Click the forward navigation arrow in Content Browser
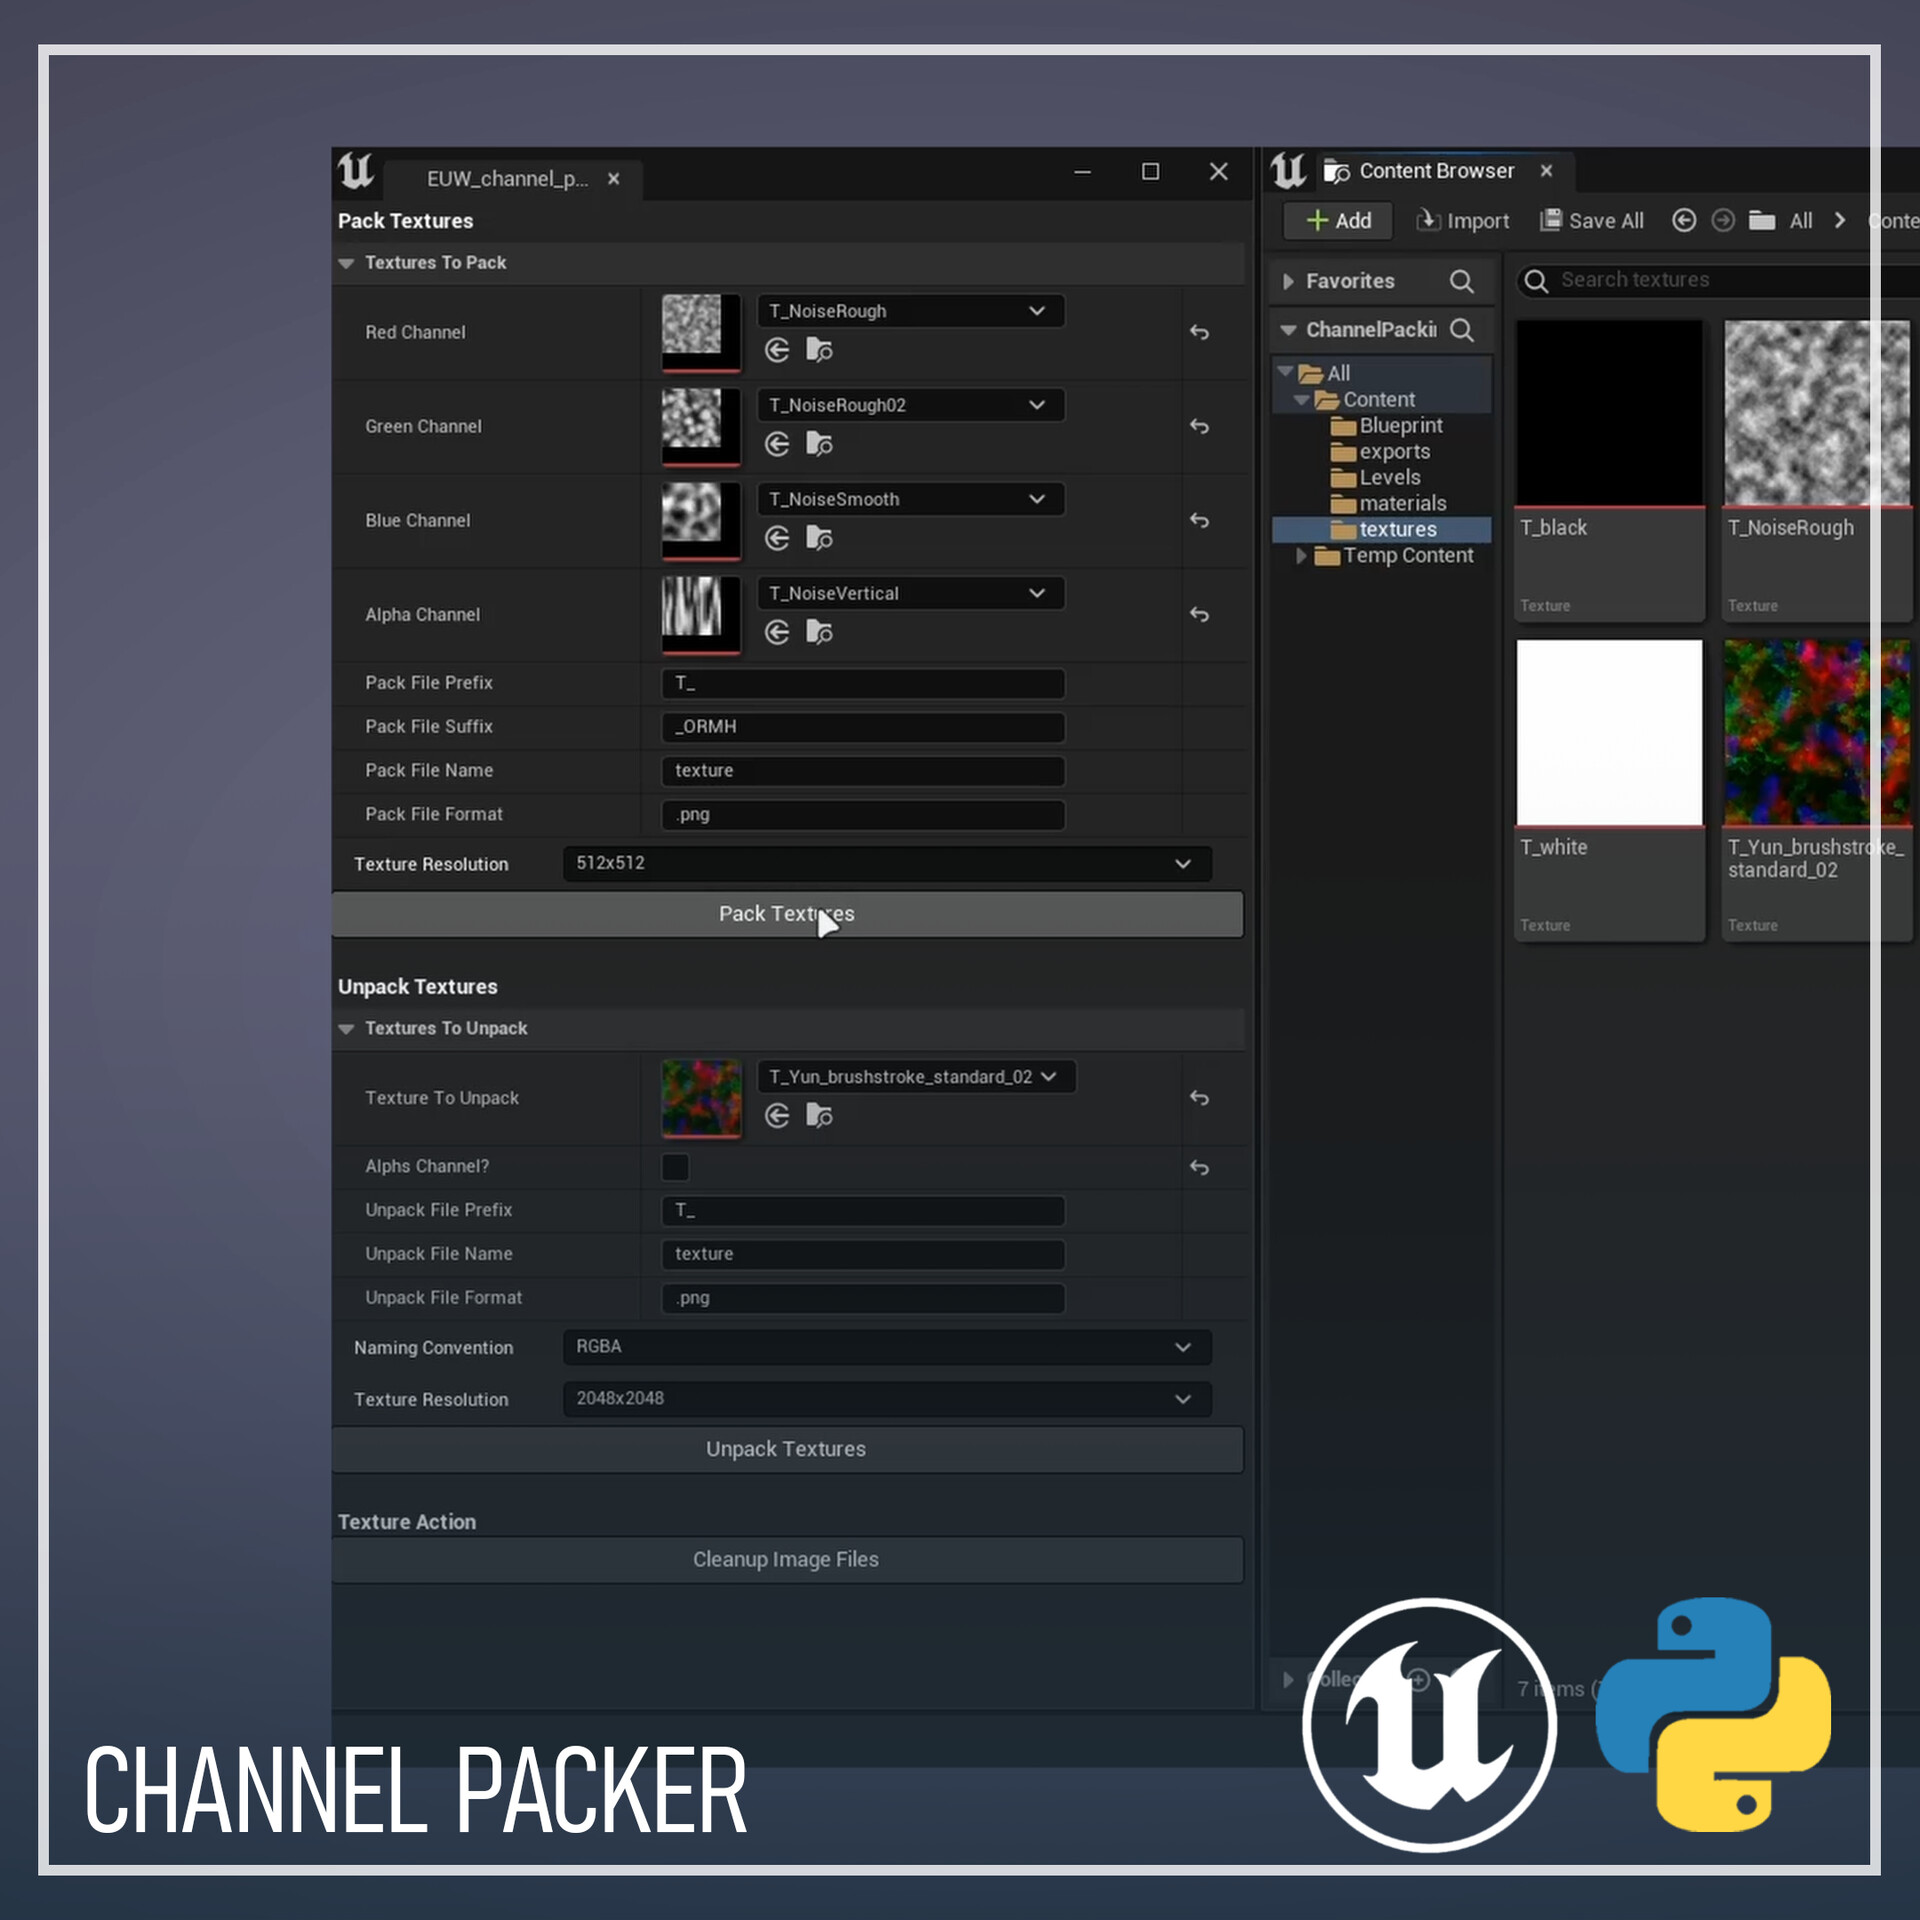1920x1920 pixels. point(1722,220)
